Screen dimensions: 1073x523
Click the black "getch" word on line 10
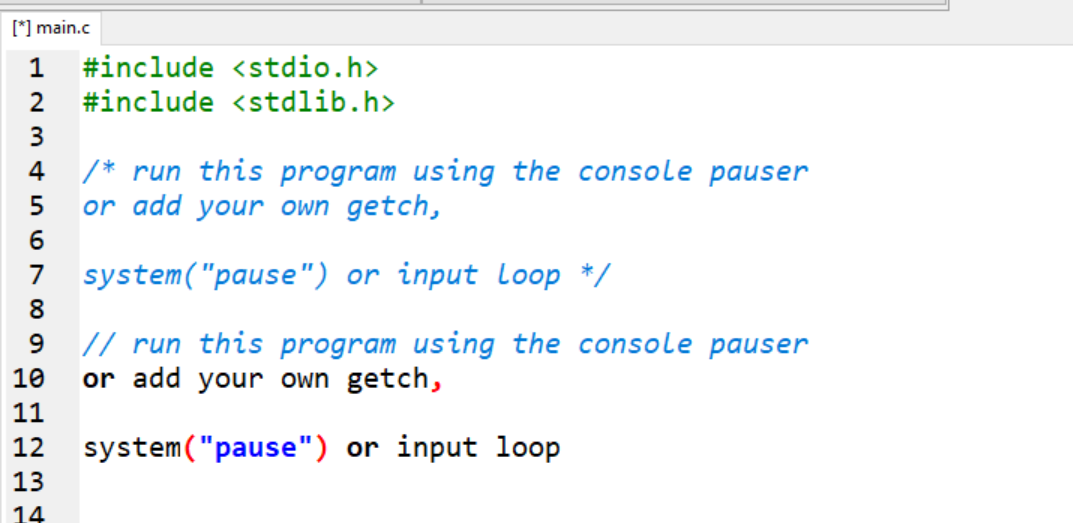point(387,379)
